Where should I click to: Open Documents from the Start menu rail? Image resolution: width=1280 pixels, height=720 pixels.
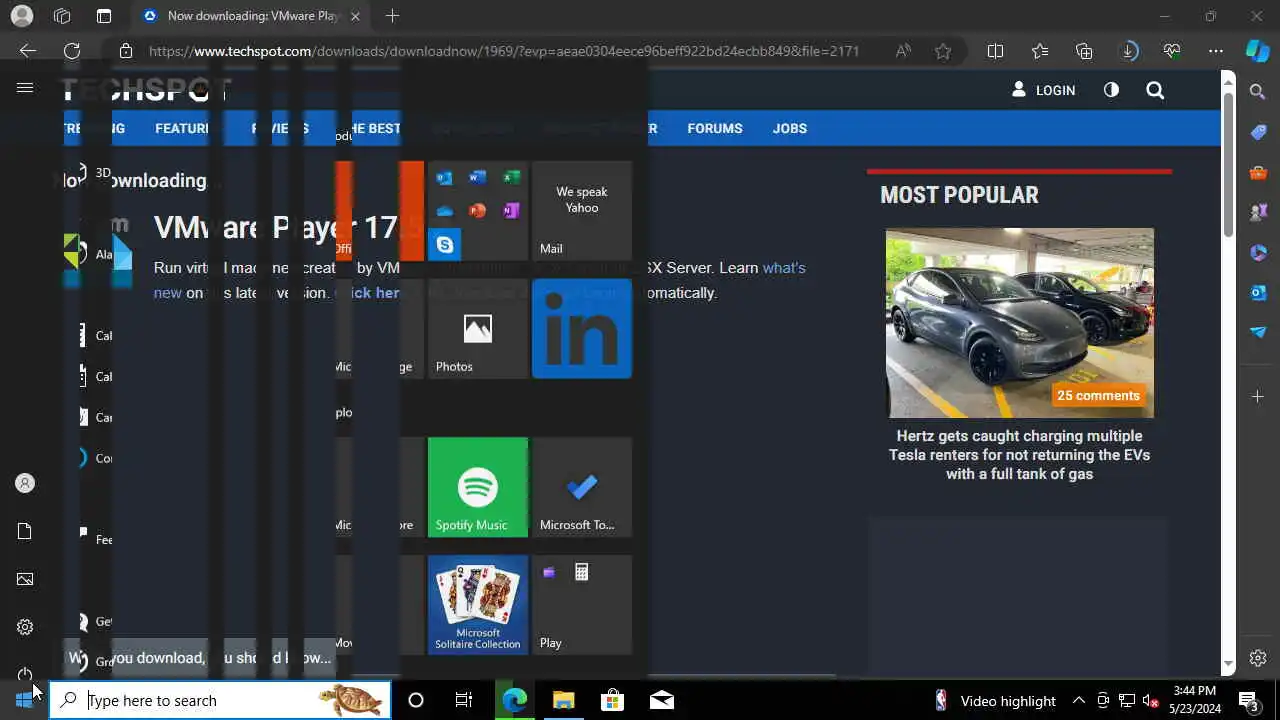pyautogui.click(x=25, y=531)
